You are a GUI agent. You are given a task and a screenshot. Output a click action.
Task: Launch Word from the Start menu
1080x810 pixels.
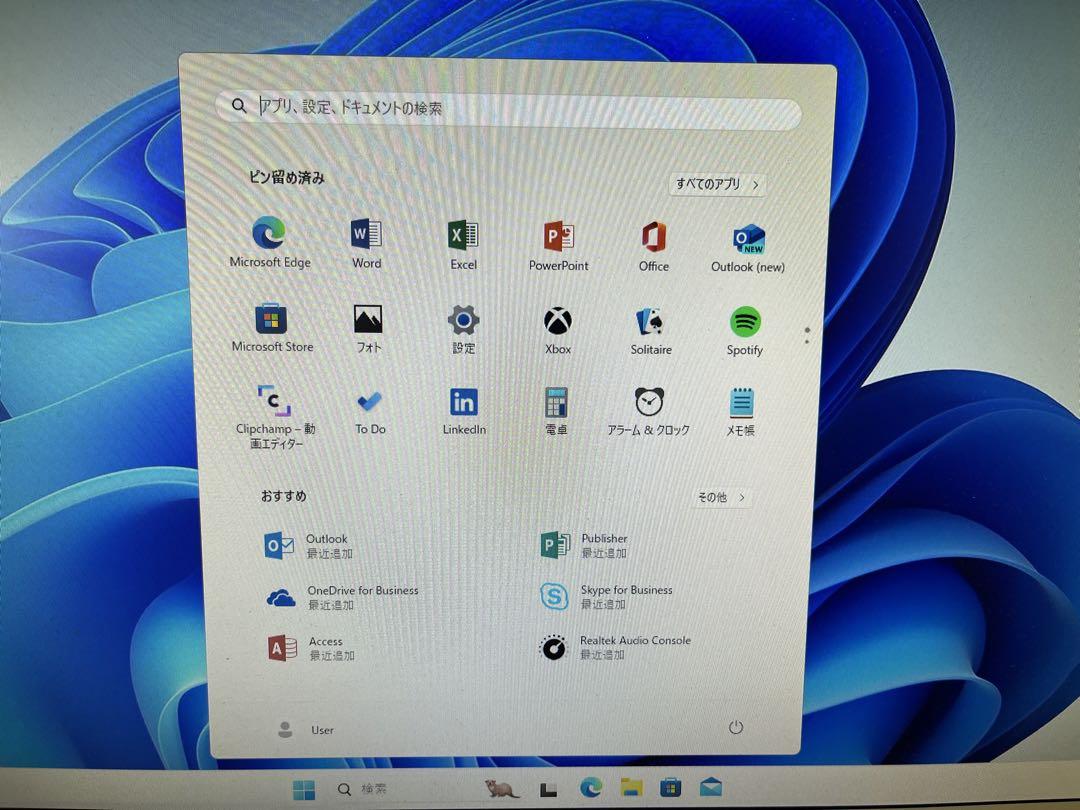pos(366,242)
